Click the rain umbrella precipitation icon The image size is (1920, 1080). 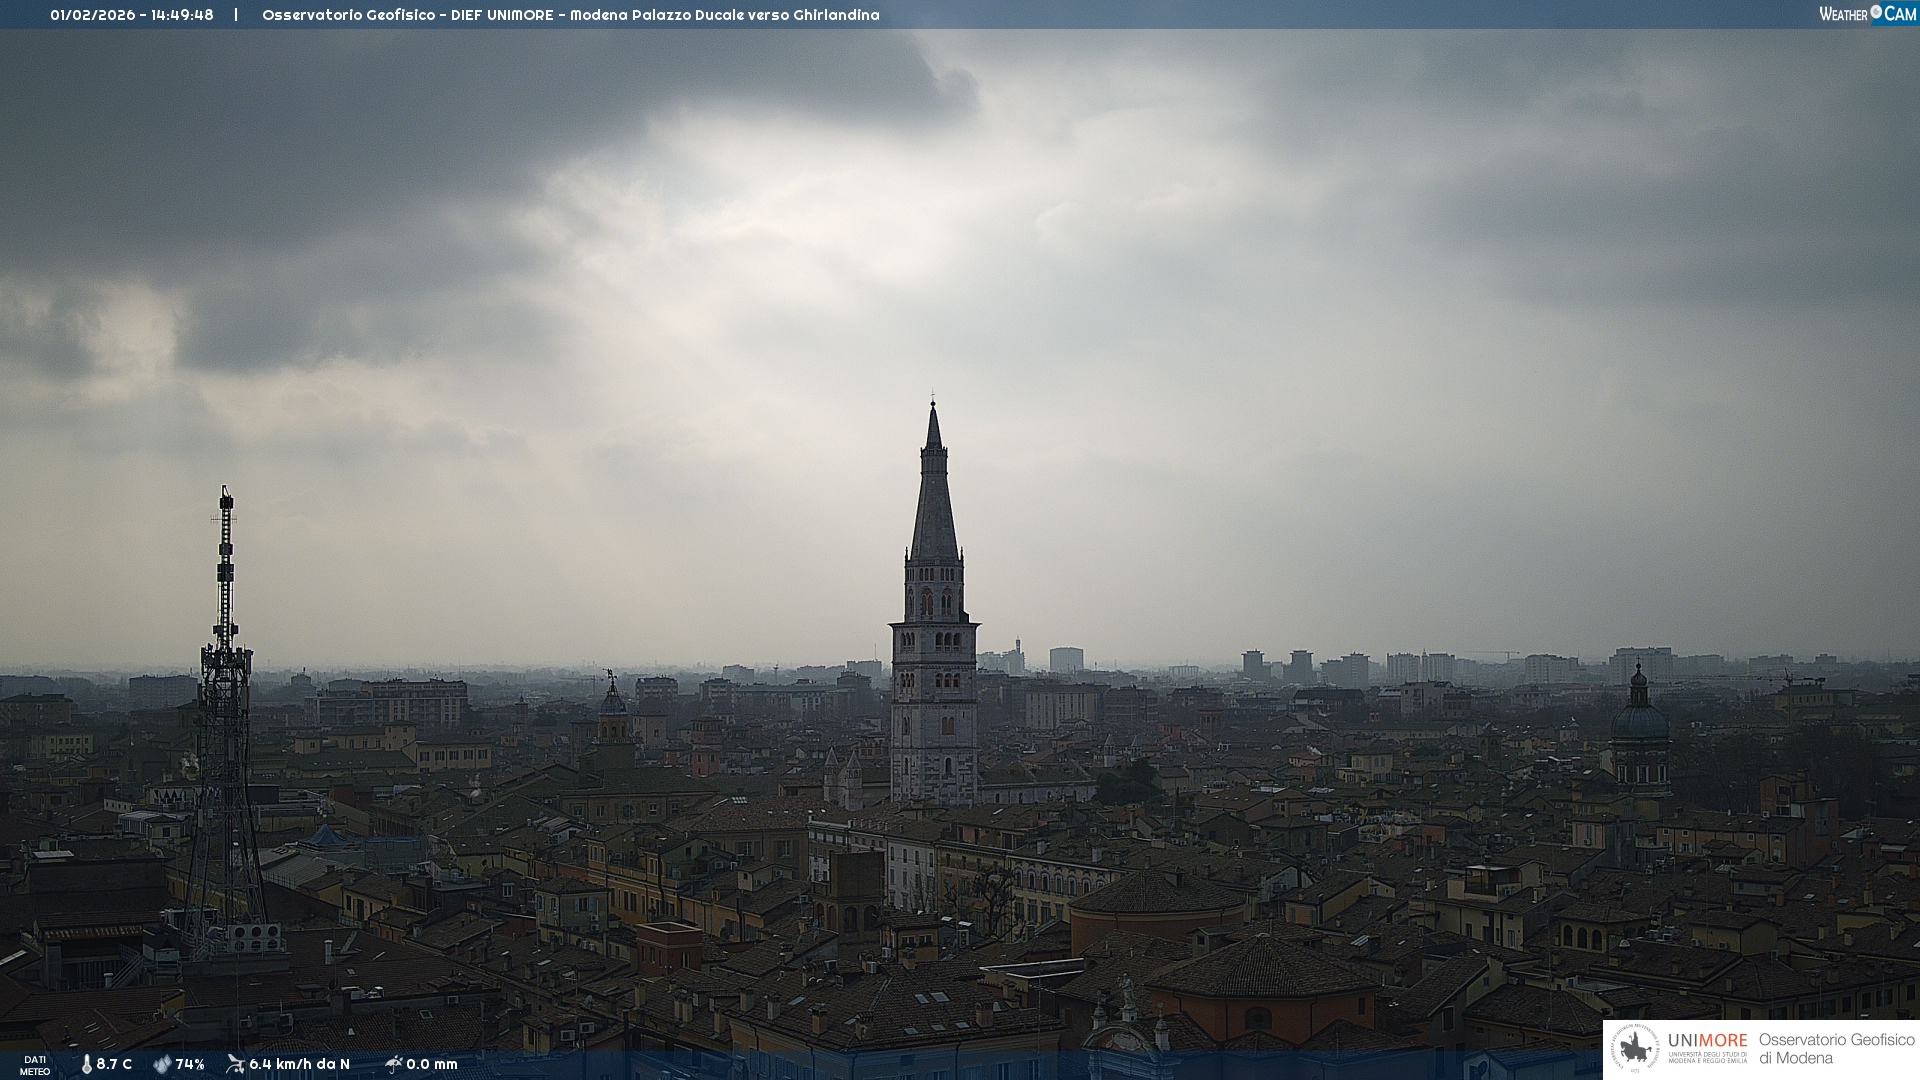pyautogui.click(x=393, y=1064)
